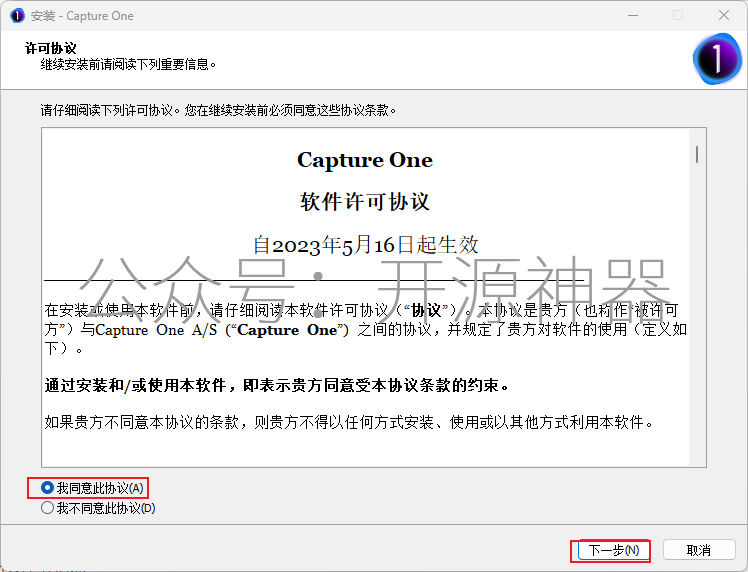
Task: Close the installer window
Action: coord(724,16)
